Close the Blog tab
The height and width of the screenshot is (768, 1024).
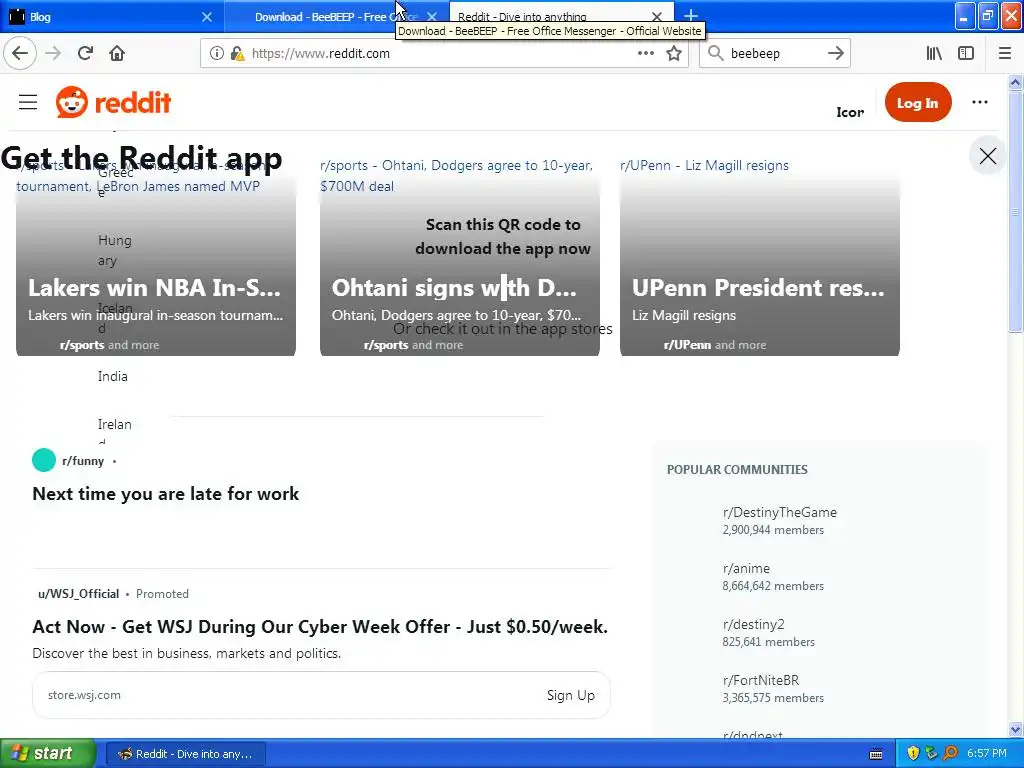pyautogui.click(x=206, y=16)
